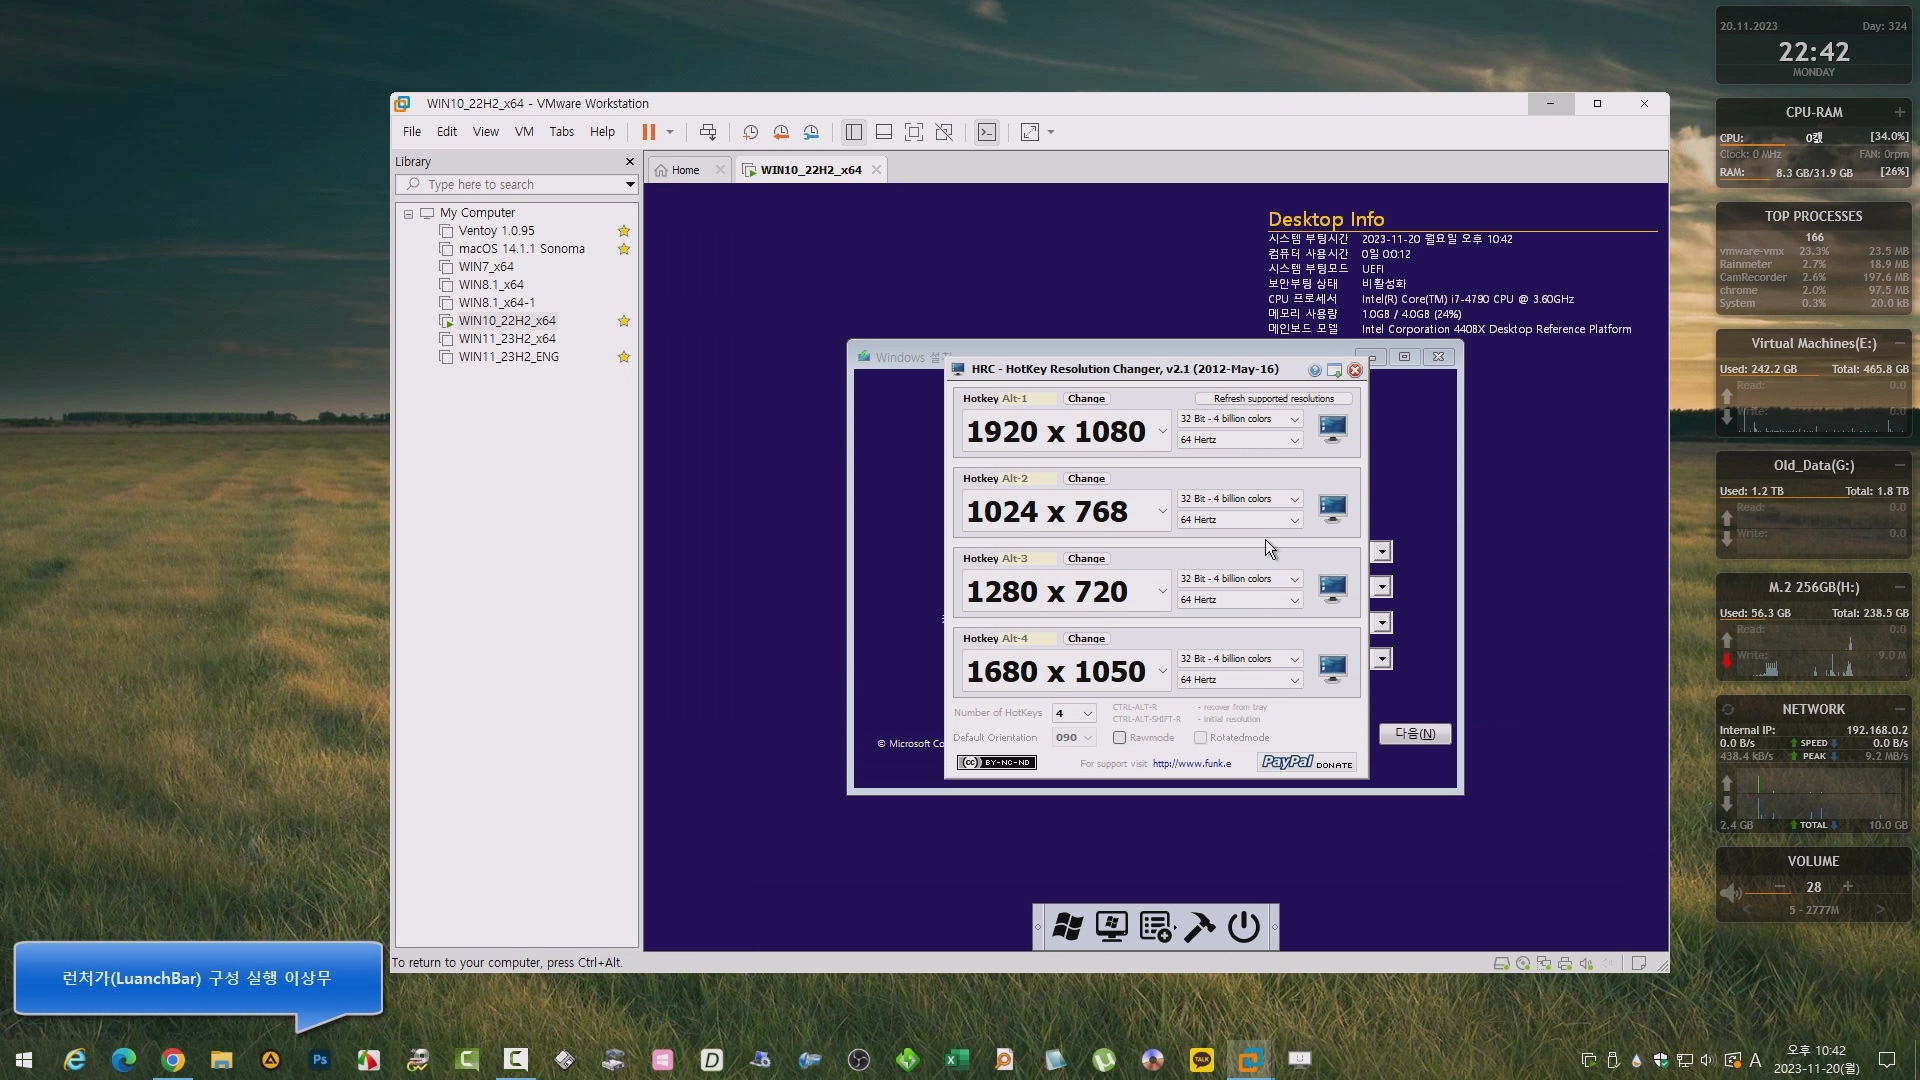Take a snapshot of this virtual machine
The width and height of the screenshot is (1920, 1080).
pos(750,132)
